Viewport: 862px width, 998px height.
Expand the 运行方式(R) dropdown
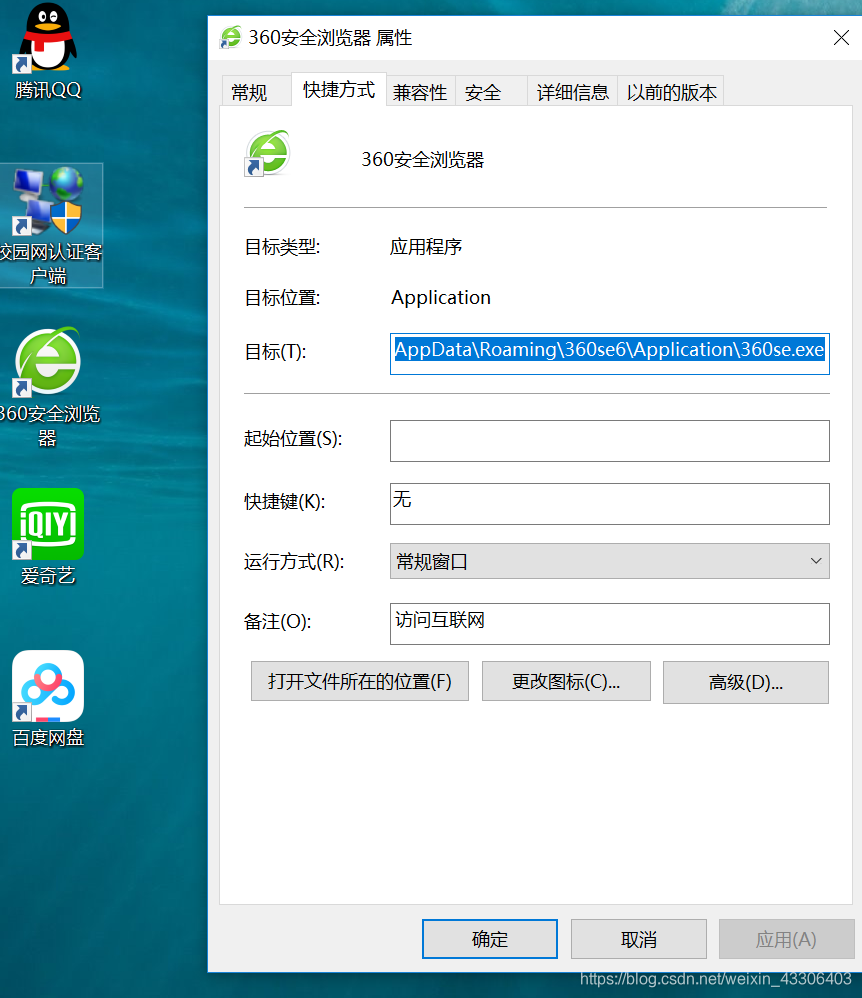[x=609, y=561]
